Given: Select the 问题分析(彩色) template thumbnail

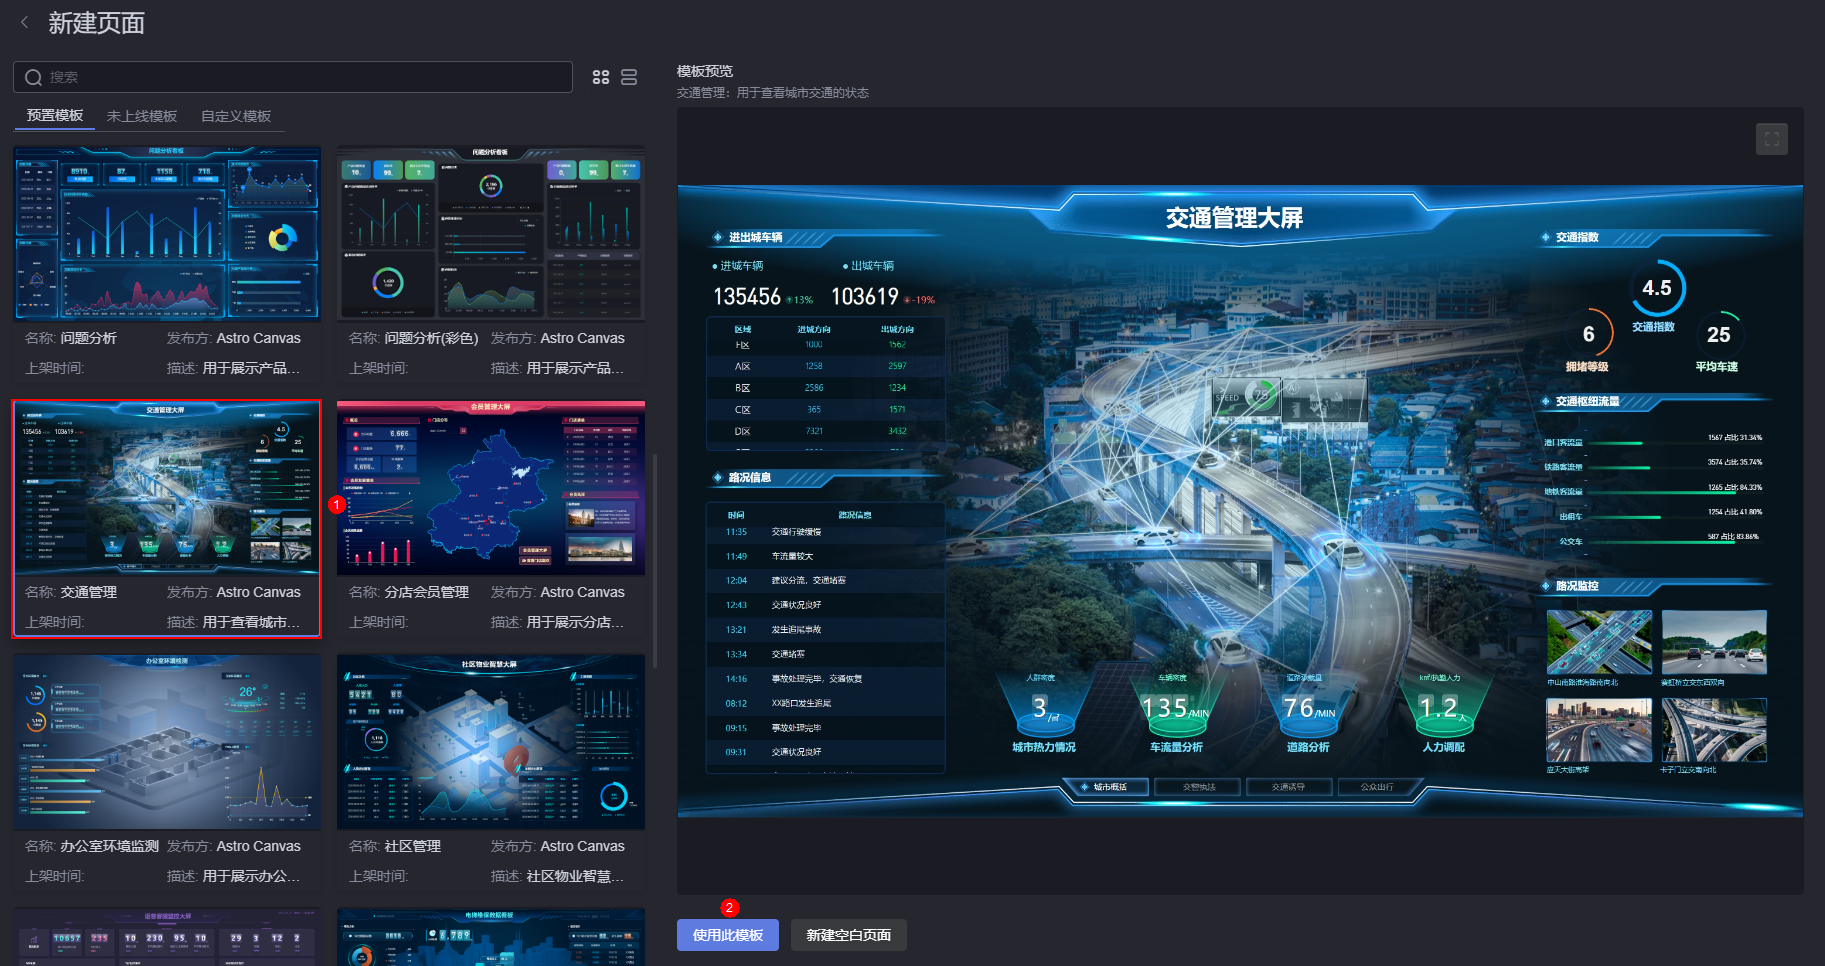Looking at the screenshot, I should point(491,234).
